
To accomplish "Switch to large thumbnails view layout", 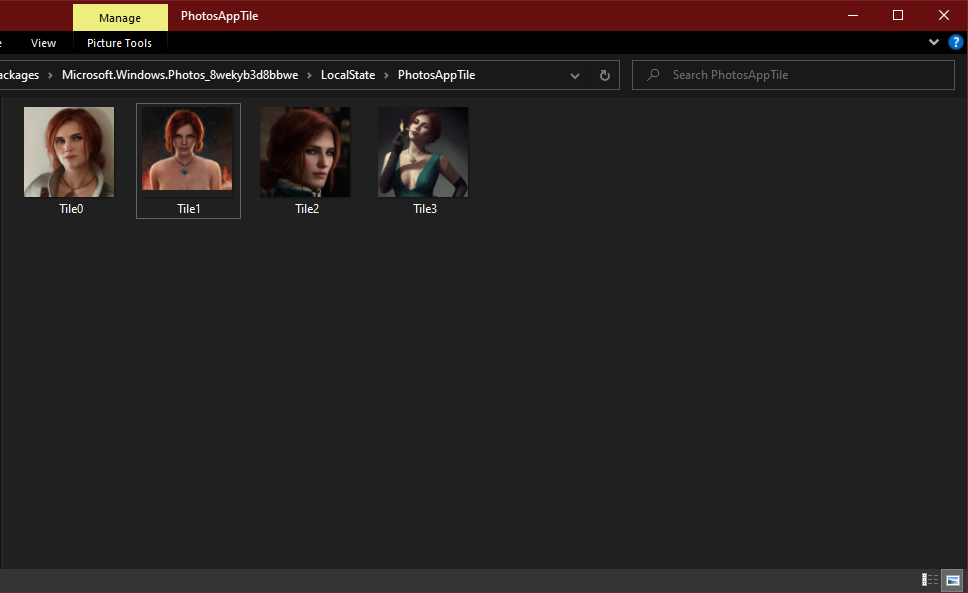I will [953, 579].
